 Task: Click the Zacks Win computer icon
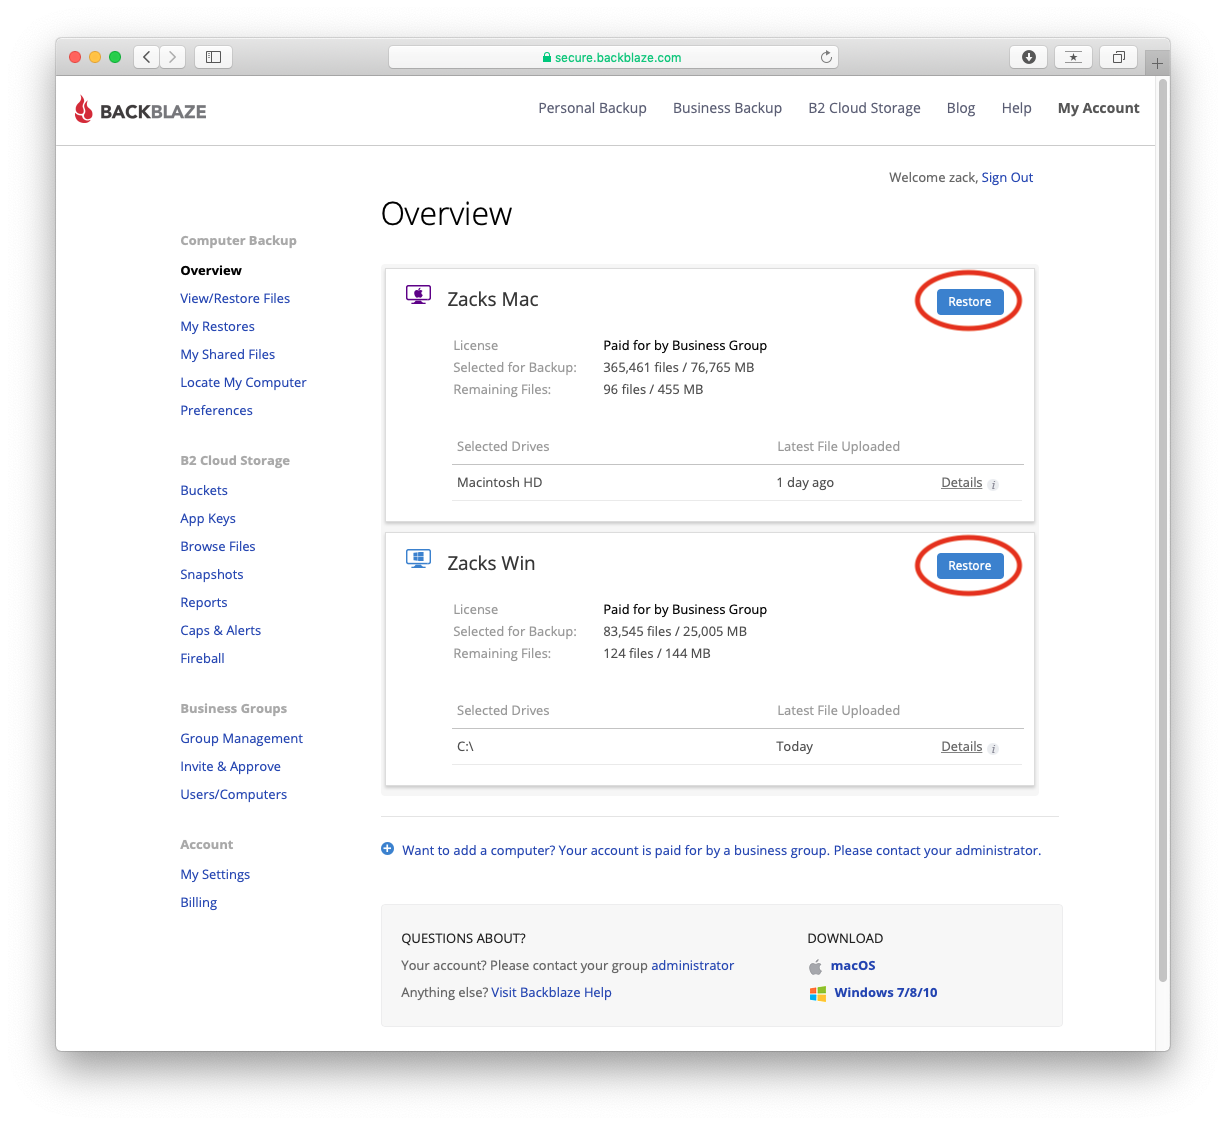(418, 559)
